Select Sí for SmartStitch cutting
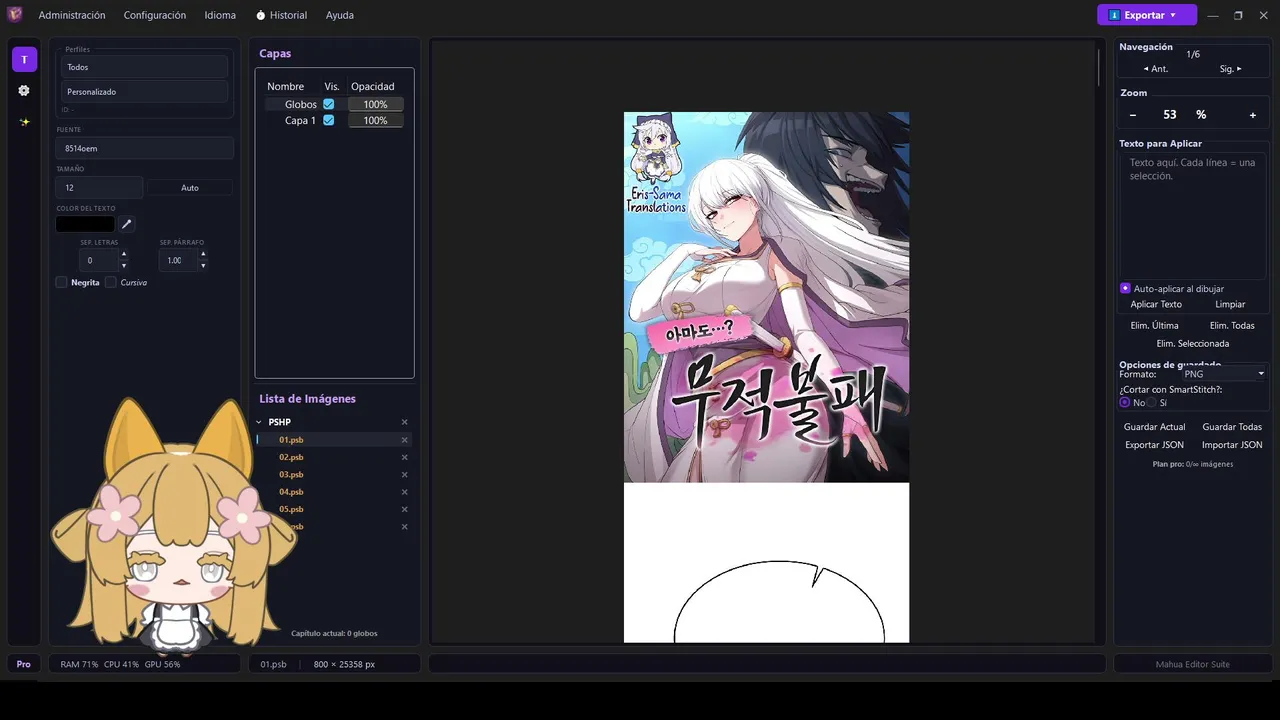The image size is (1280, 720). coord(1151,402)
